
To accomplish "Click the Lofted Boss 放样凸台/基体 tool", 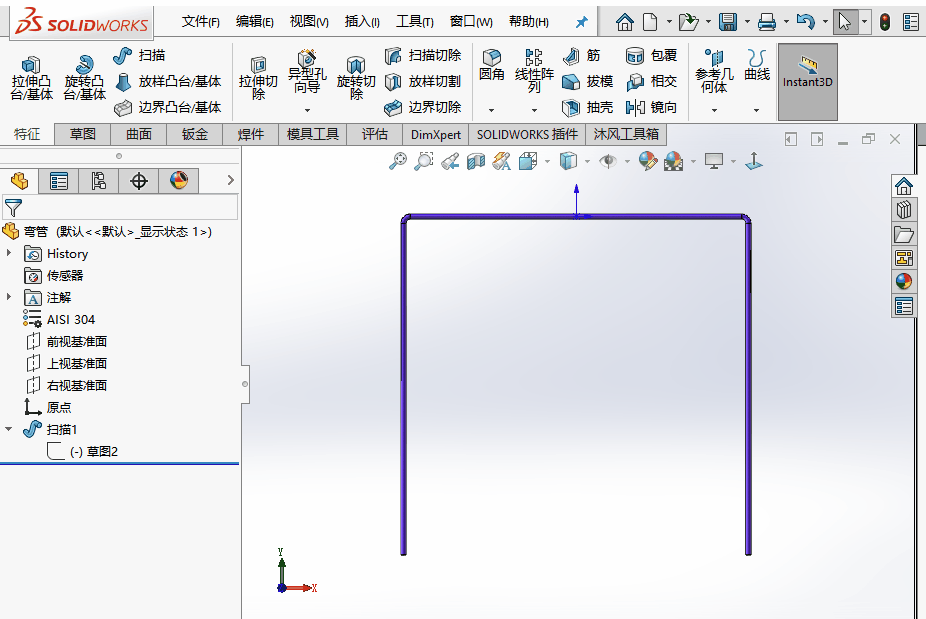I will (x=167, y=82).
